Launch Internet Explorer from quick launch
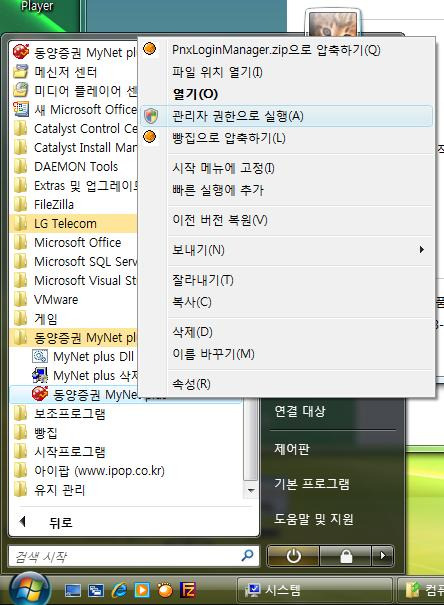 tap(119, 590)
